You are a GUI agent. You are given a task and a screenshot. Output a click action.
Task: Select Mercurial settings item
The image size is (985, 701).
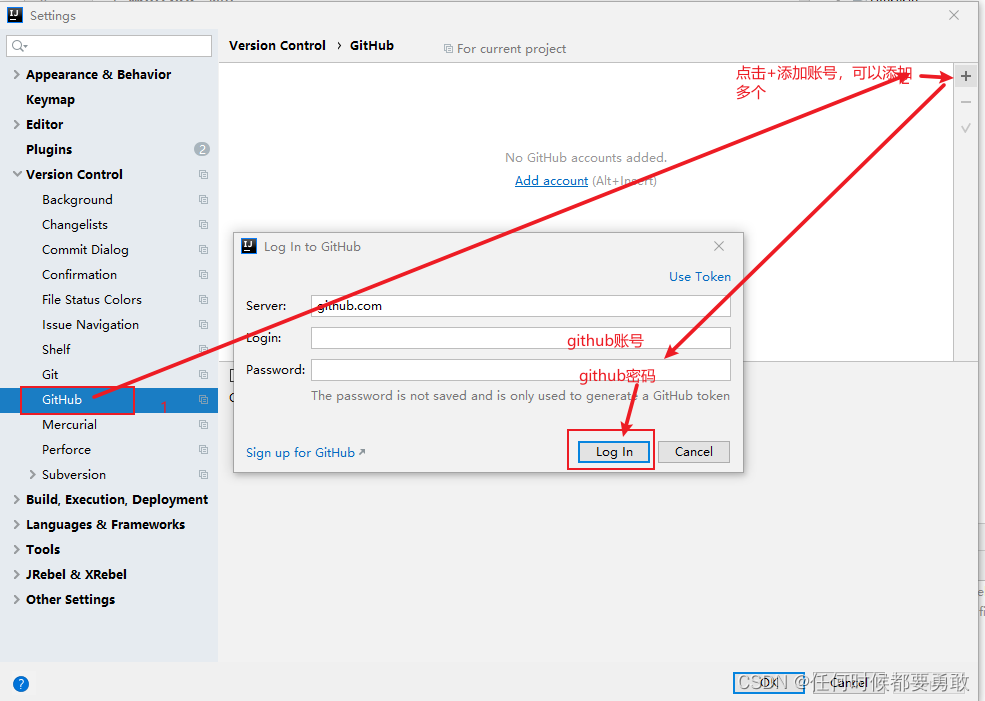click(69, 425)
